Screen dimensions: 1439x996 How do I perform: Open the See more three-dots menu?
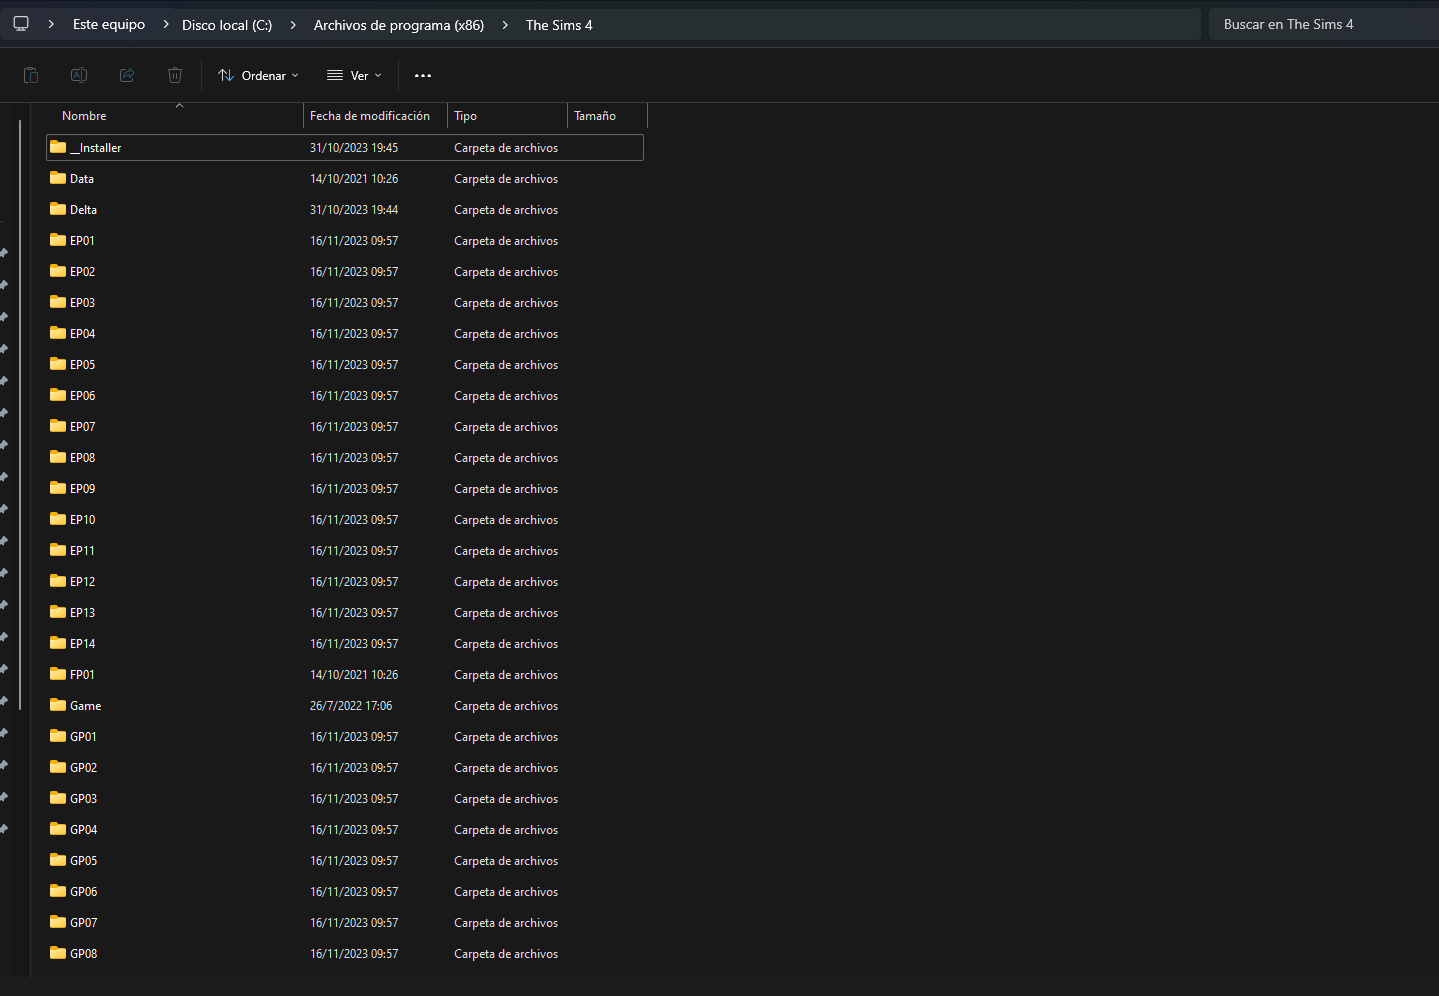tap(423, 76)
